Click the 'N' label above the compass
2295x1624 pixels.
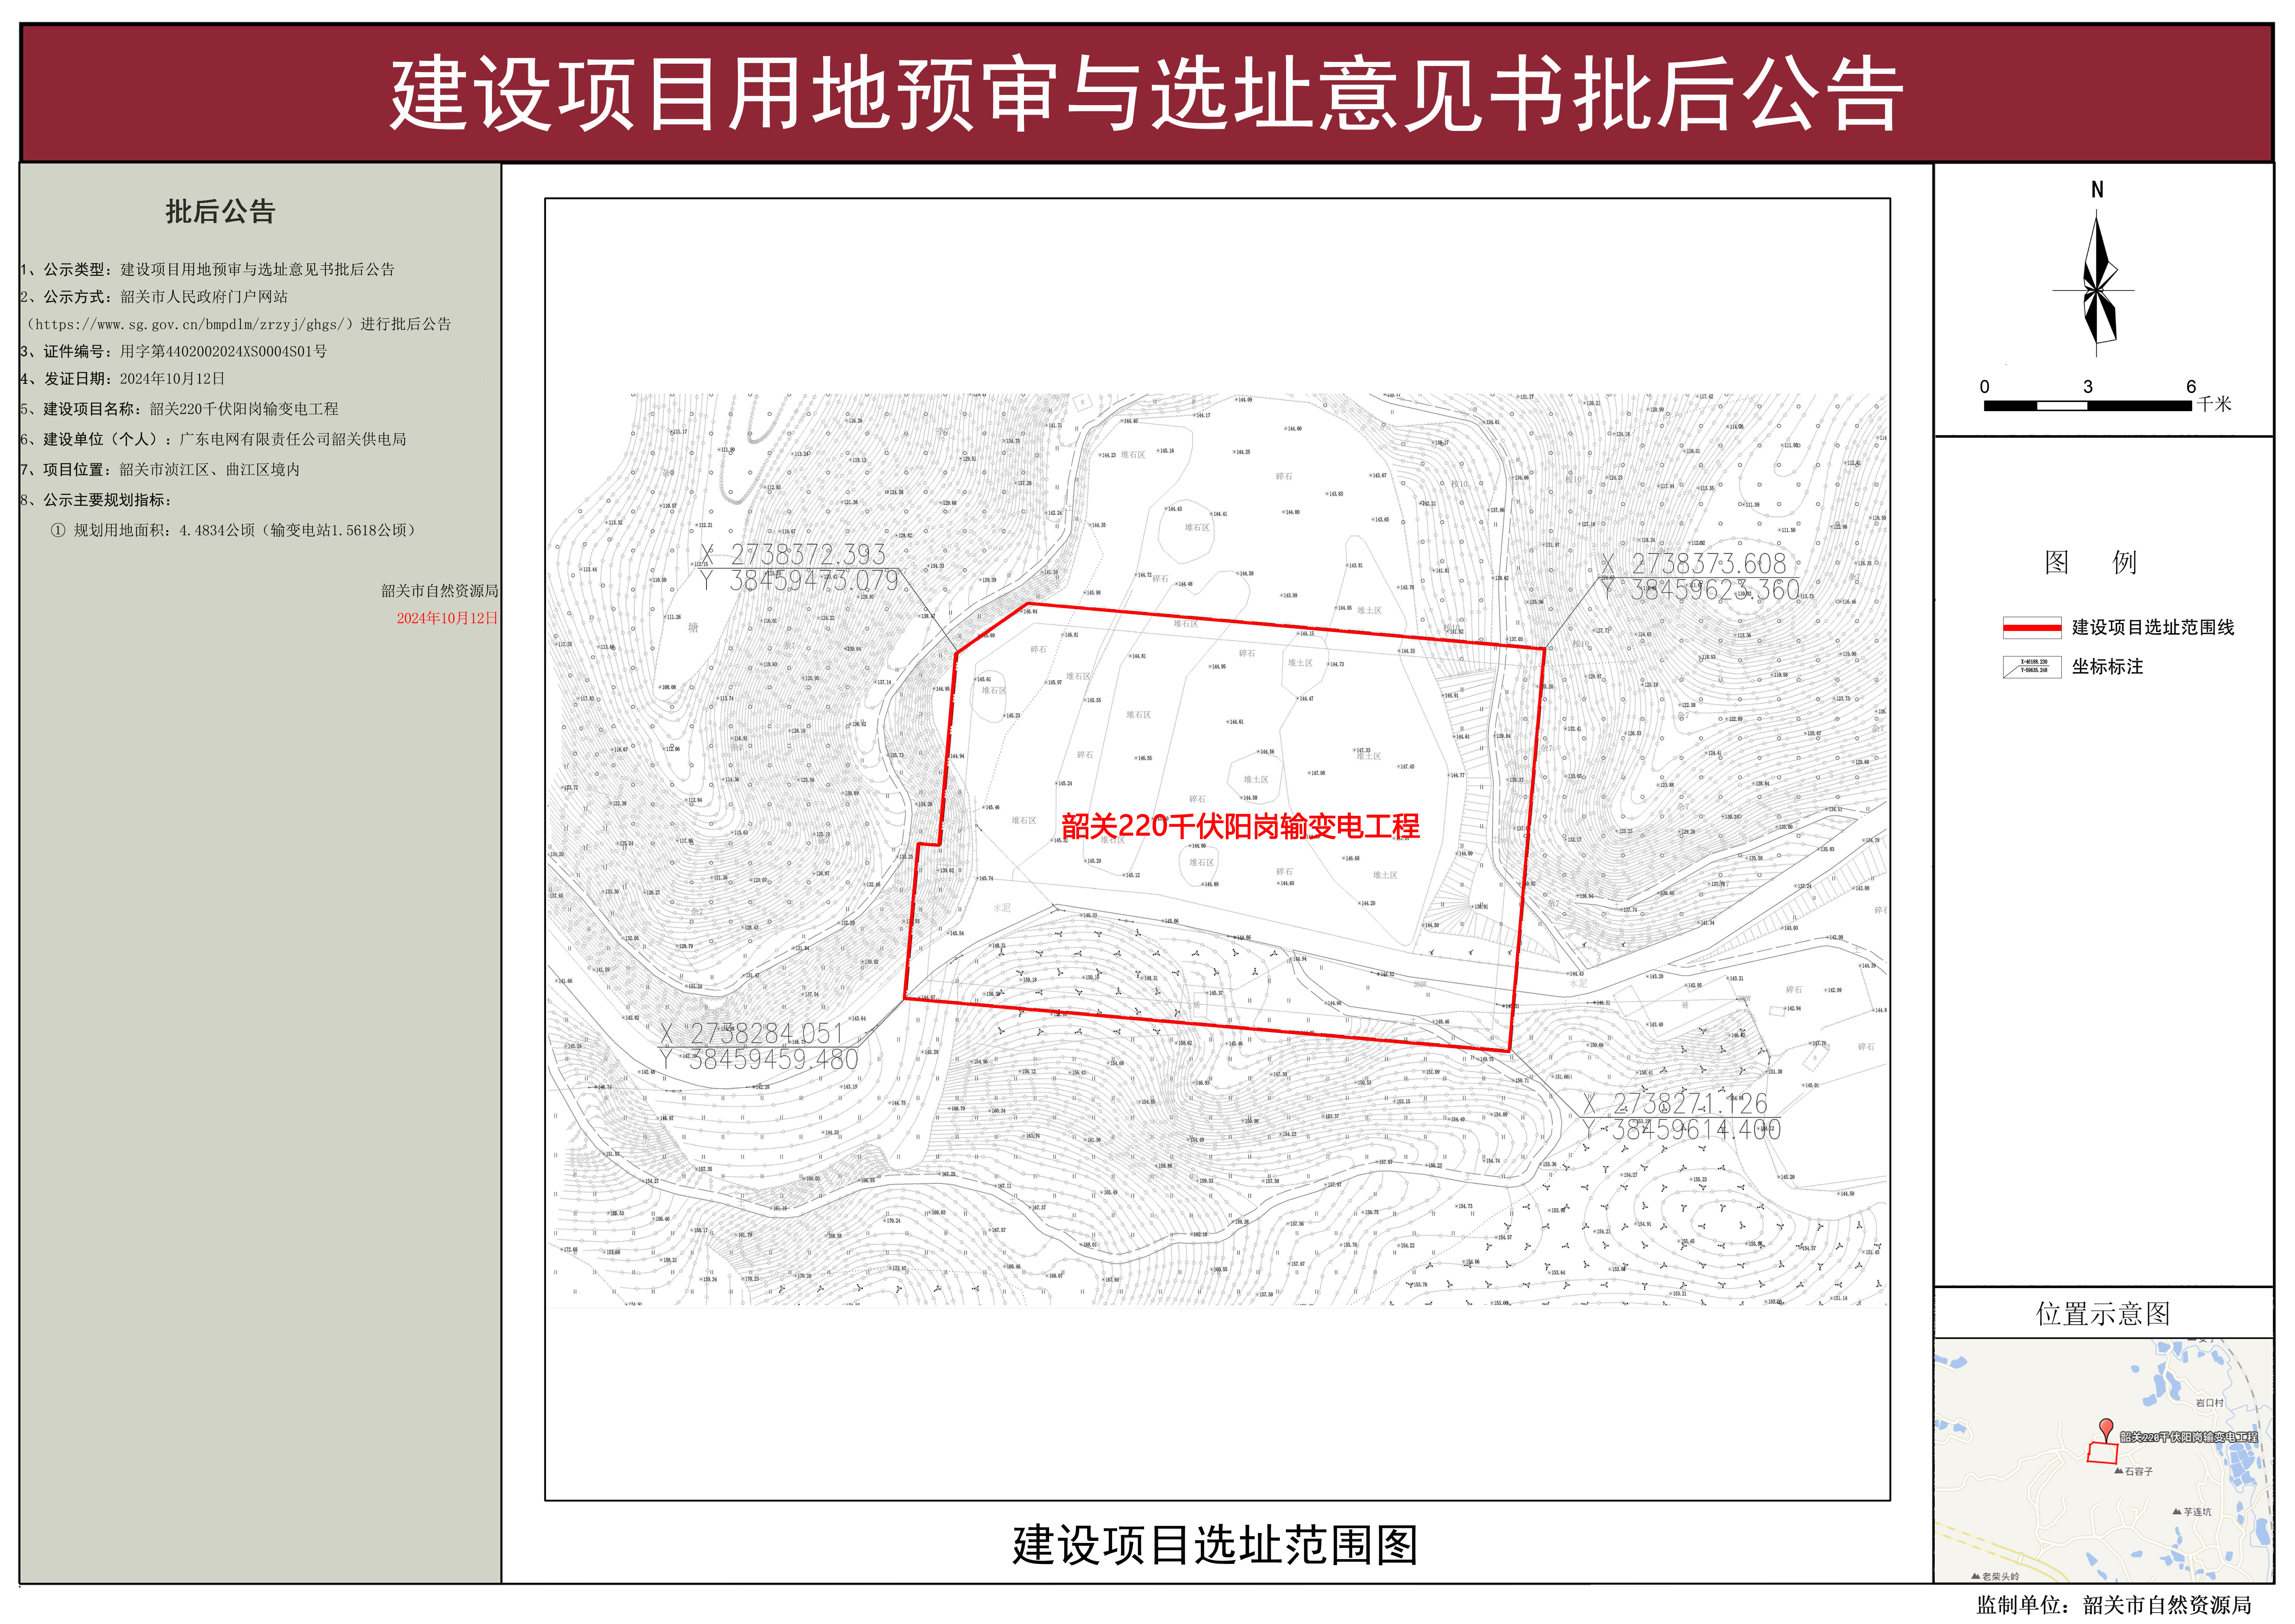click(2097, 190)
